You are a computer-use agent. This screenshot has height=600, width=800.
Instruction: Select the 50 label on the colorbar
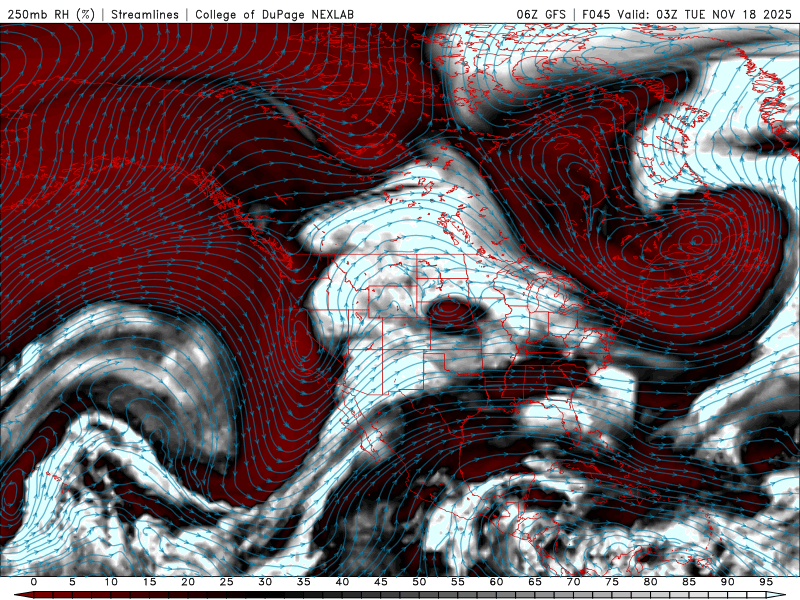[x=419, y=582]
